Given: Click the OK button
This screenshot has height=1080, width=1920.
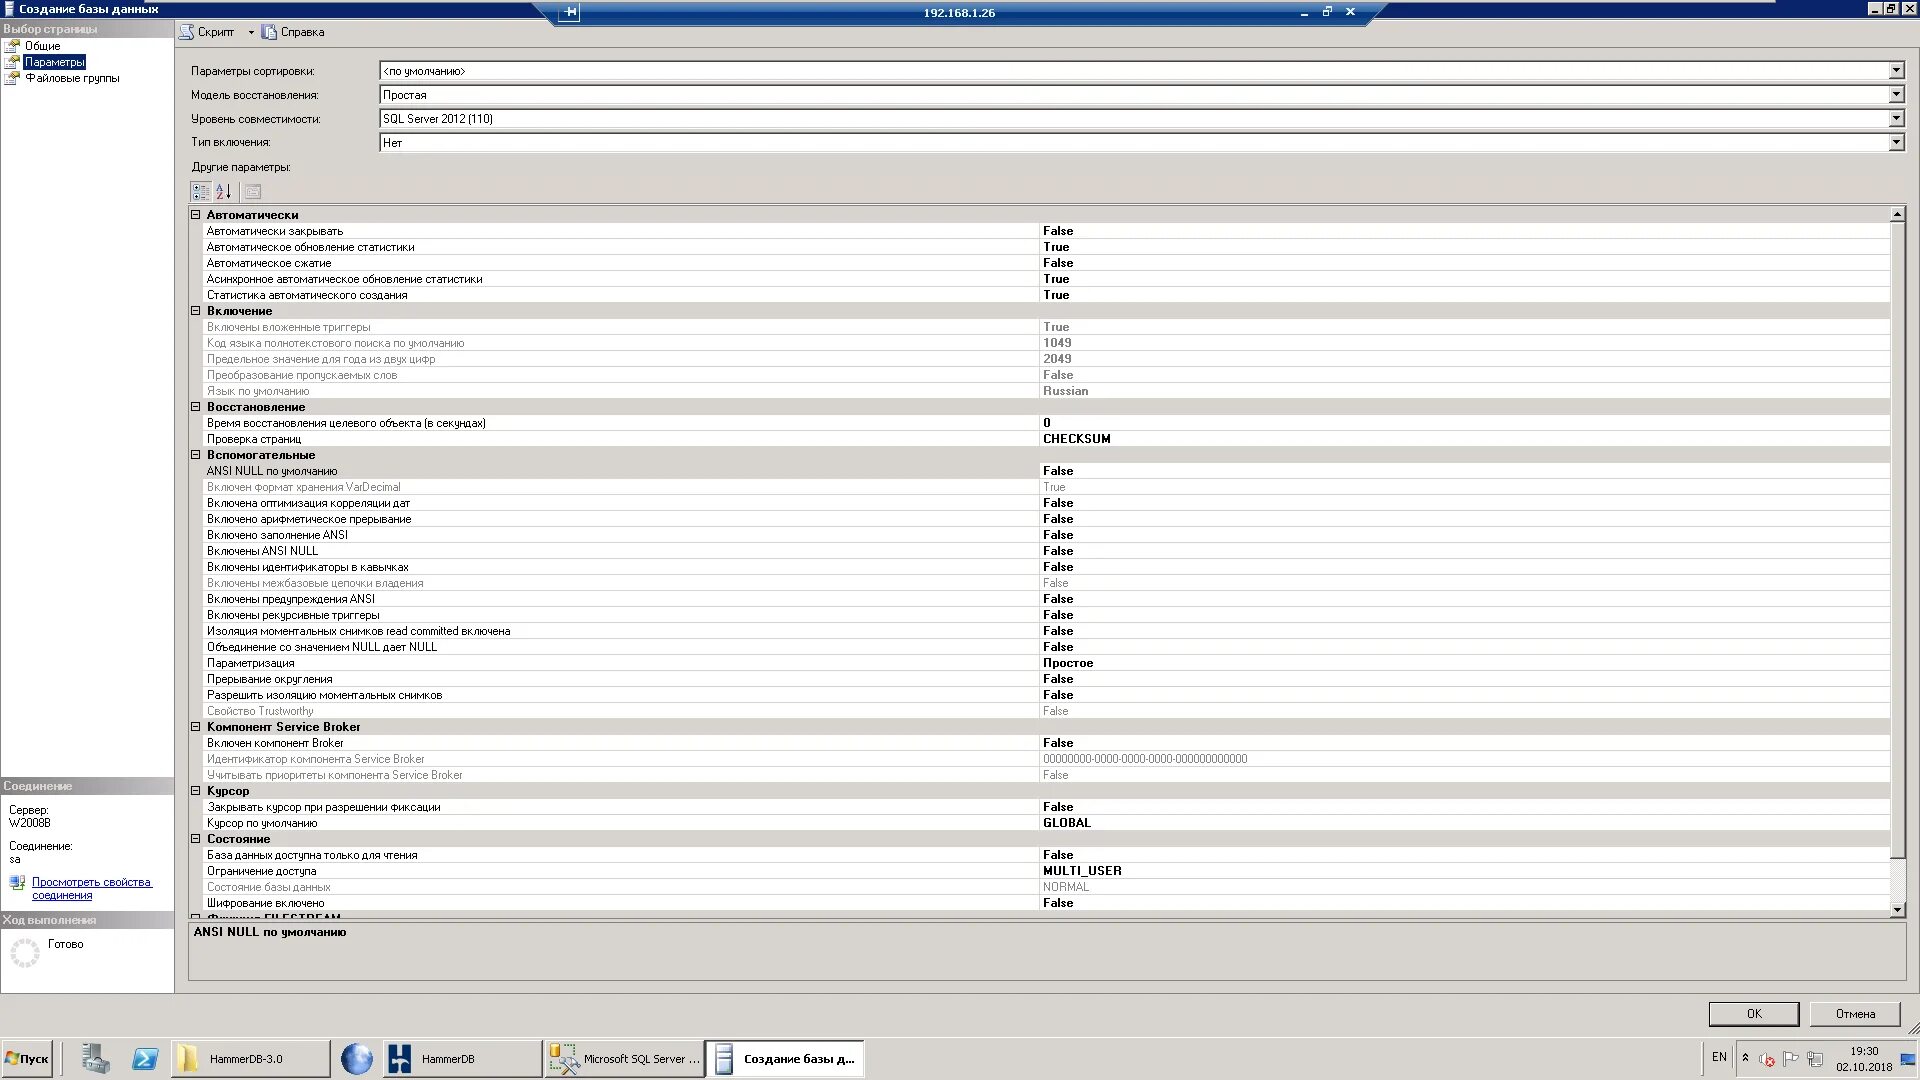Looking at the screenshot, I should click(x=1753, y=1014).
